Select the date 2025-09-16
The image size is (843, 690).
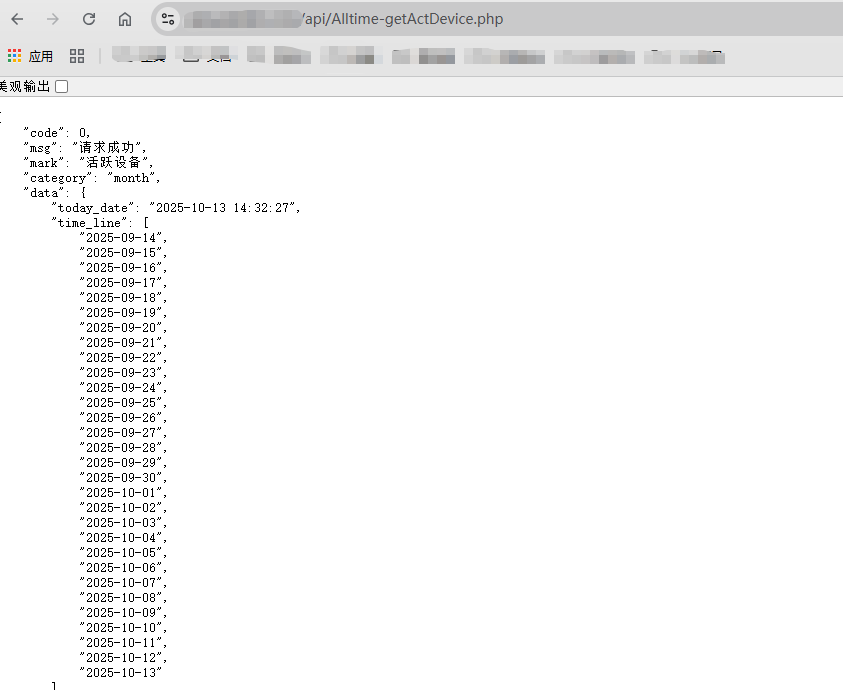[120, 268]
